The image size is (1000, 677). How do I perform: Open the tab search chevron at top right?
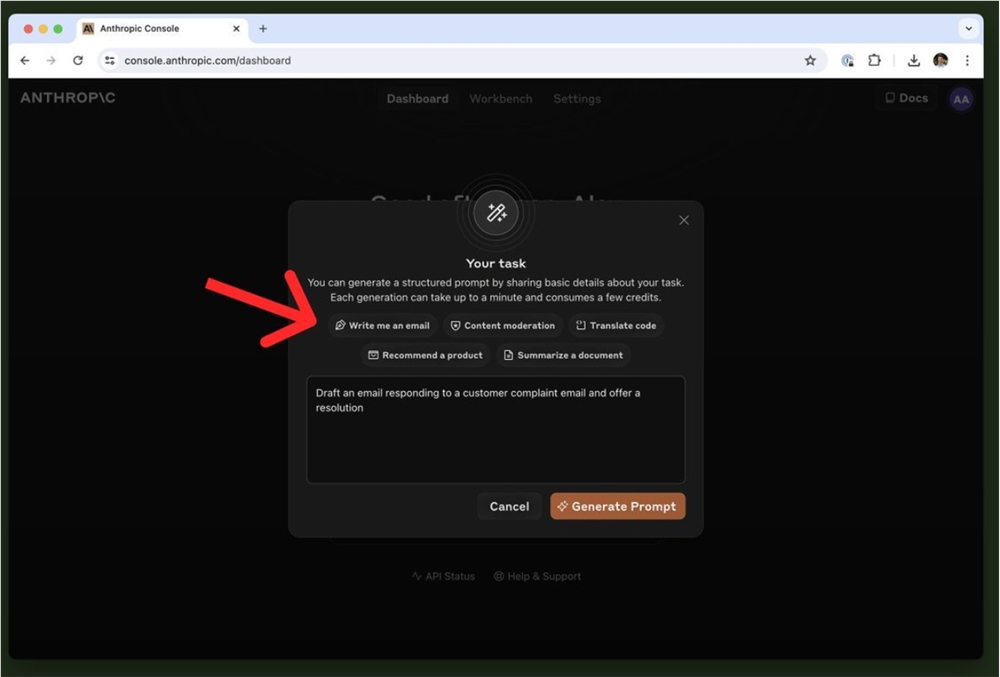click(967, 28)
